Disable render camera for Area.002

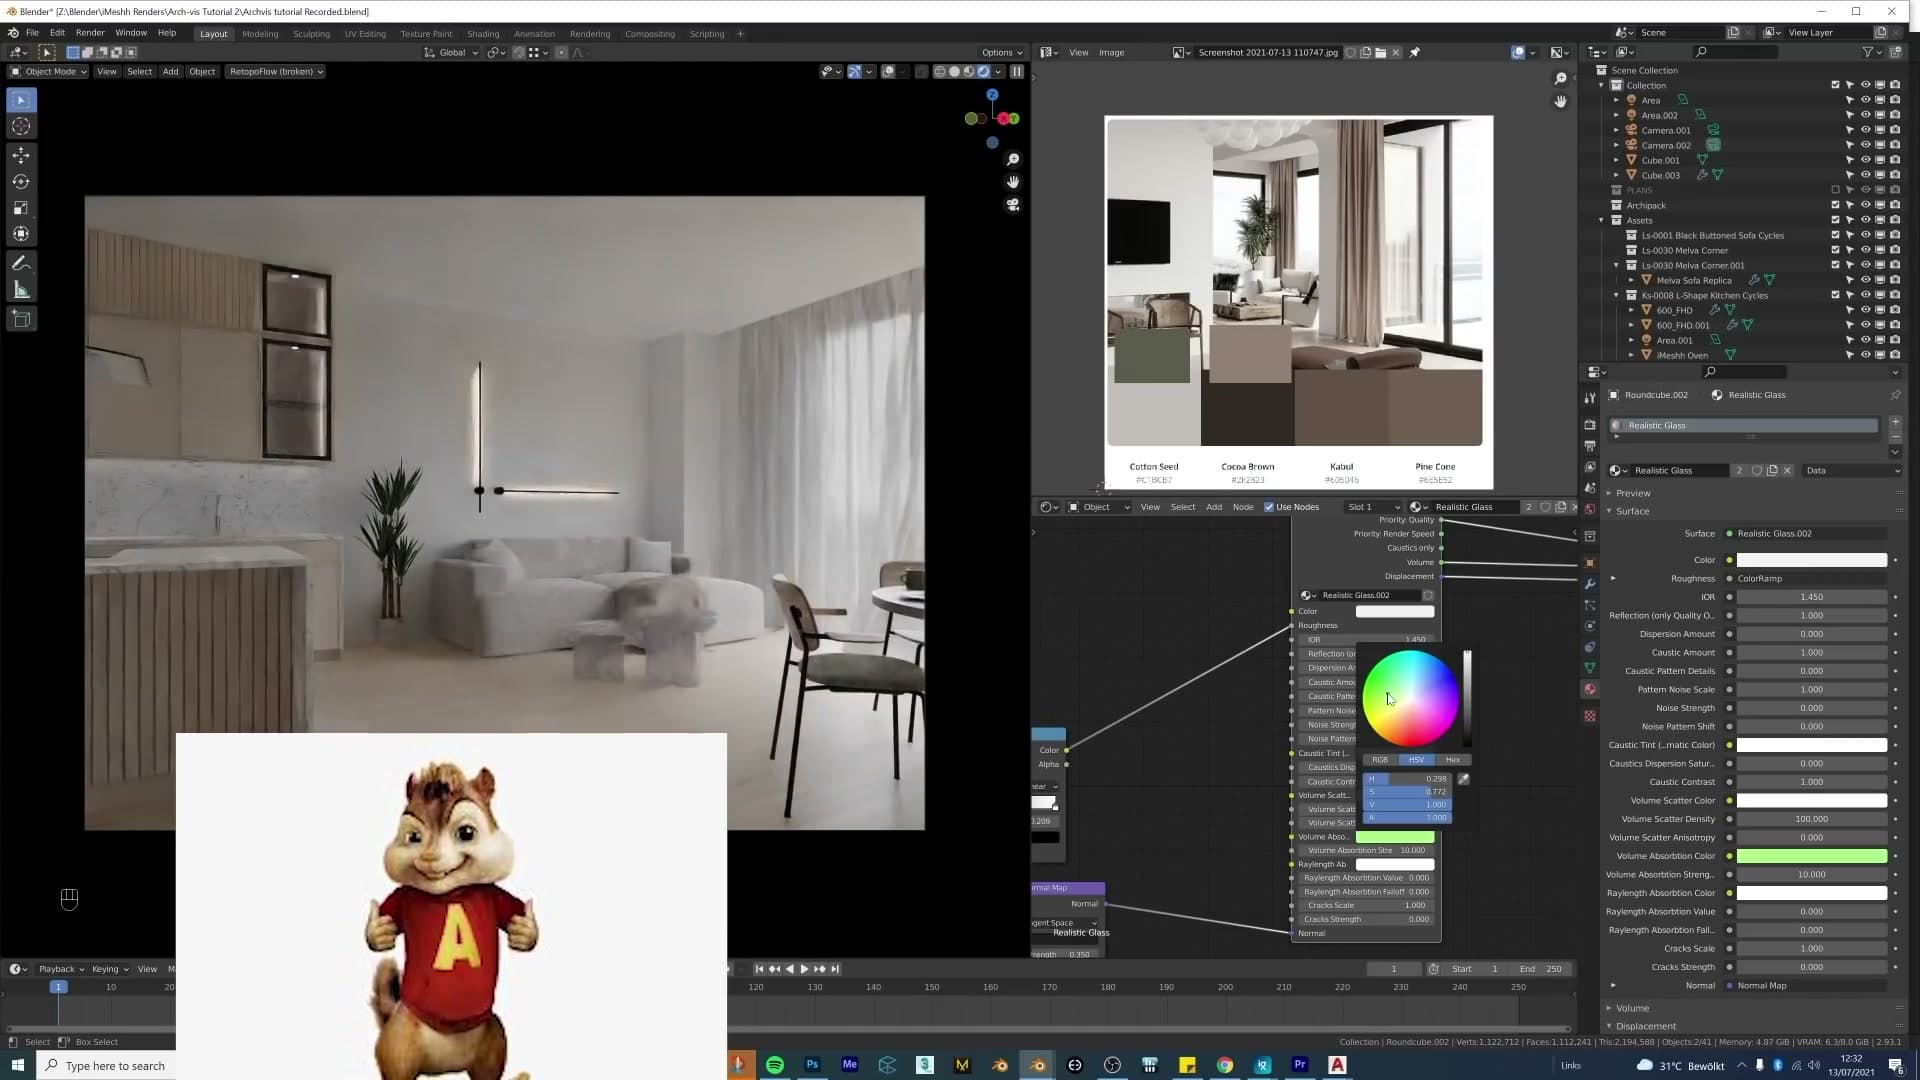[x=1895, y=115]
